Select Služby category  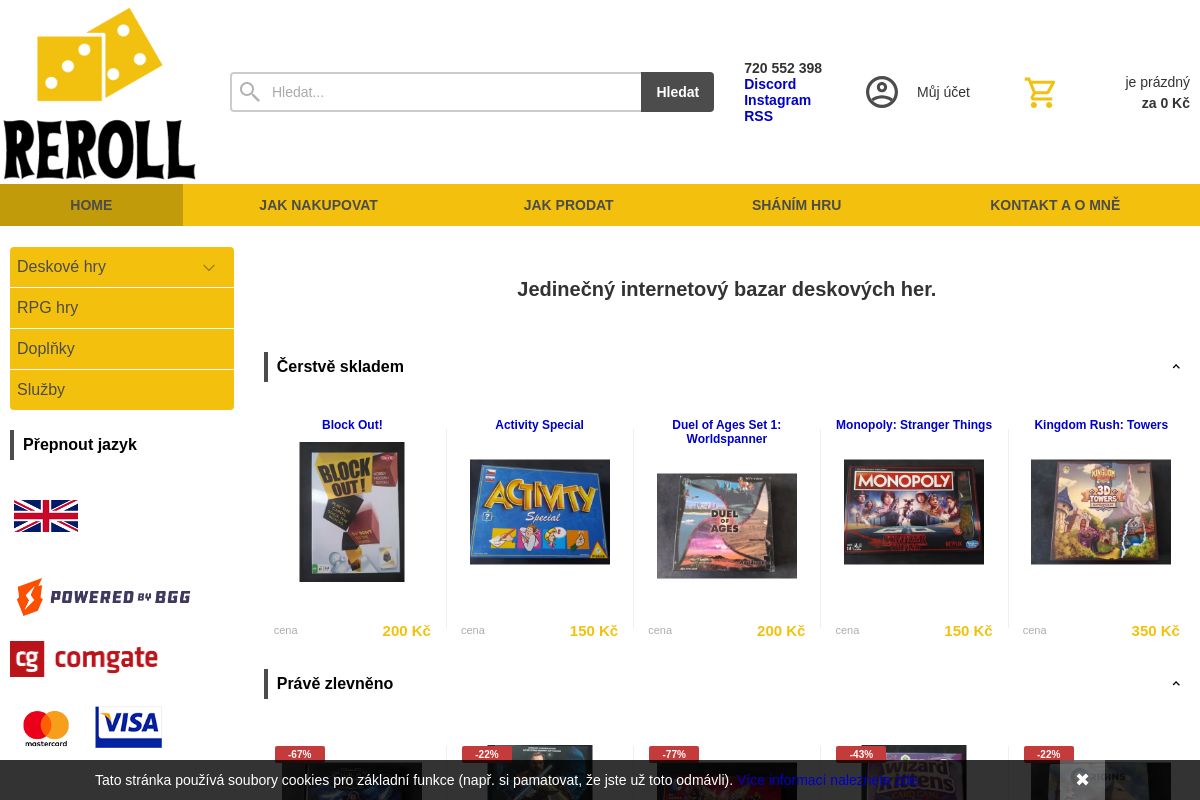pyautogui.click(x=122, y=390)
